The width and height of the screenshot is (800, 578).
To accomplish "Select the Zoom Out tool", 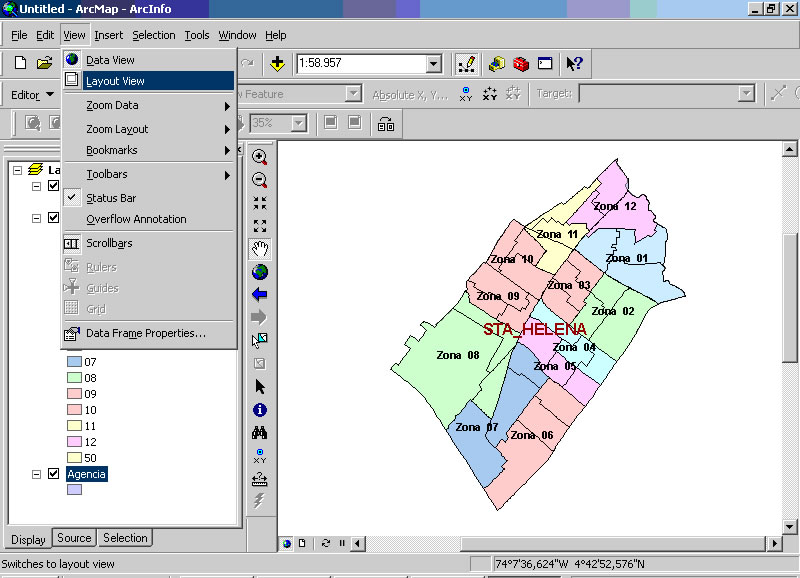I will point(260,180).
